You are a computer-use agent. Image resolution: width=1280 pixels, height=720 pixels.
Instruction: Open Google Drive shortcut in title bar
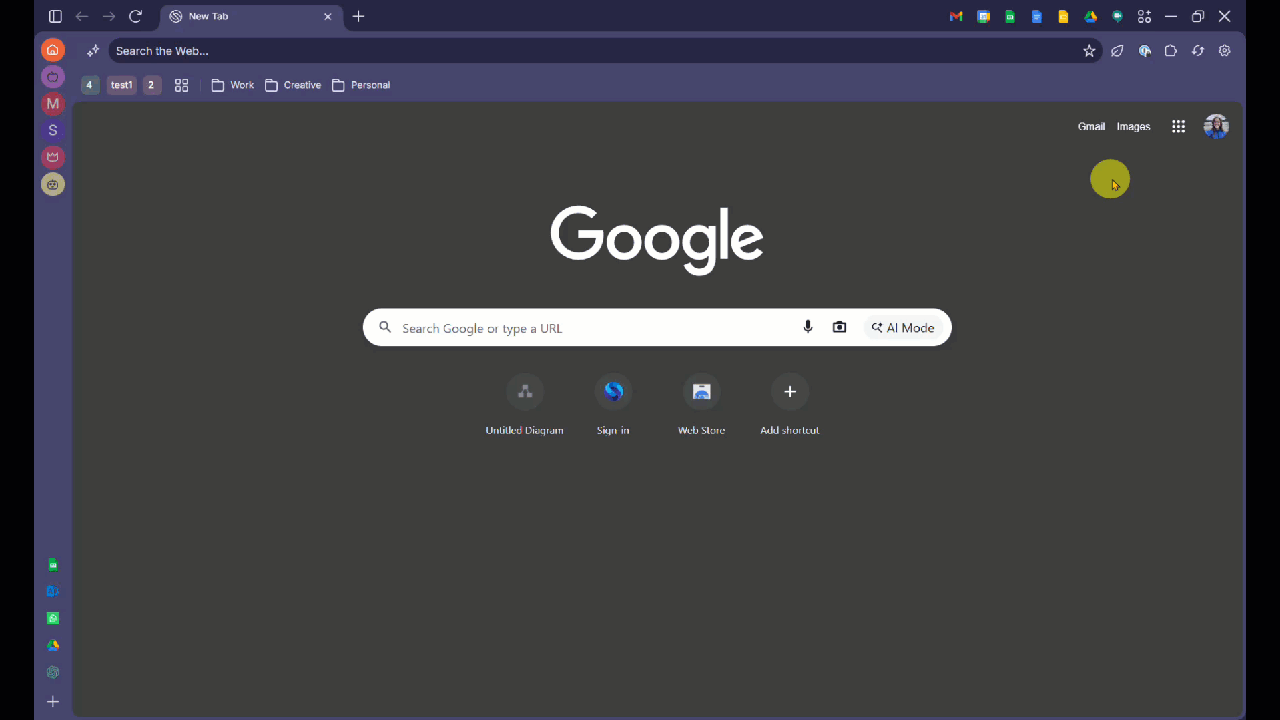[1091, 16]
